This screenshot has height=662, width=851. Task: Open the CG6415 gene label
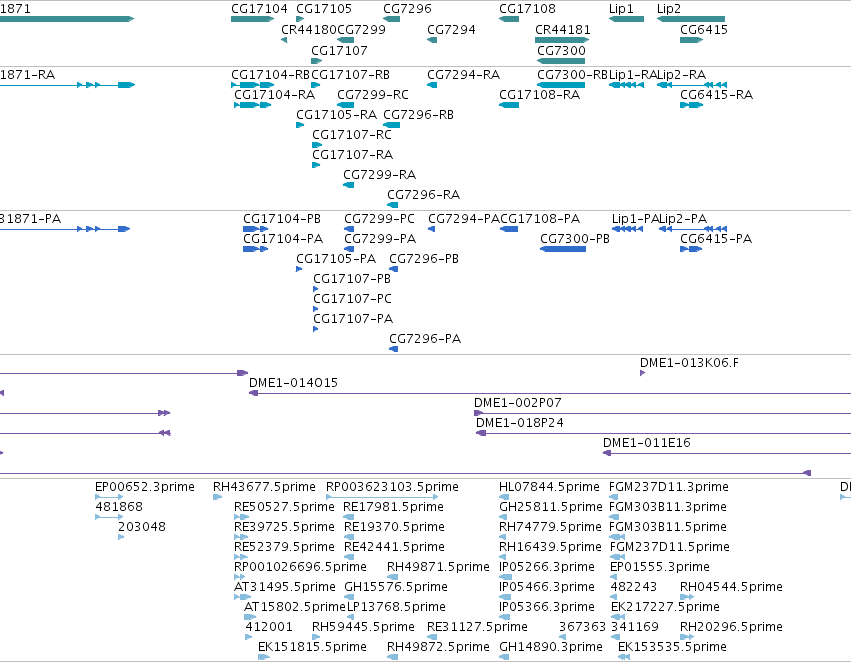pyautogui.click(x=704, y=30)
